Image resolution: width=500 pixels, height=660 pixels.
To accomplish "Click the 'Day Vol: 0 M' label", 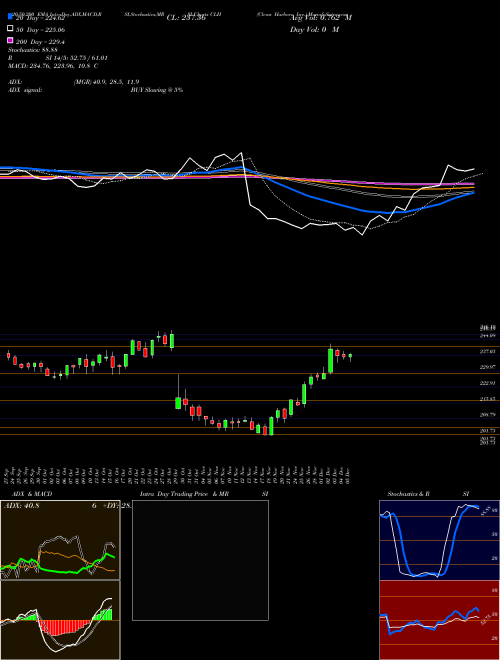I will click(314, 29).
